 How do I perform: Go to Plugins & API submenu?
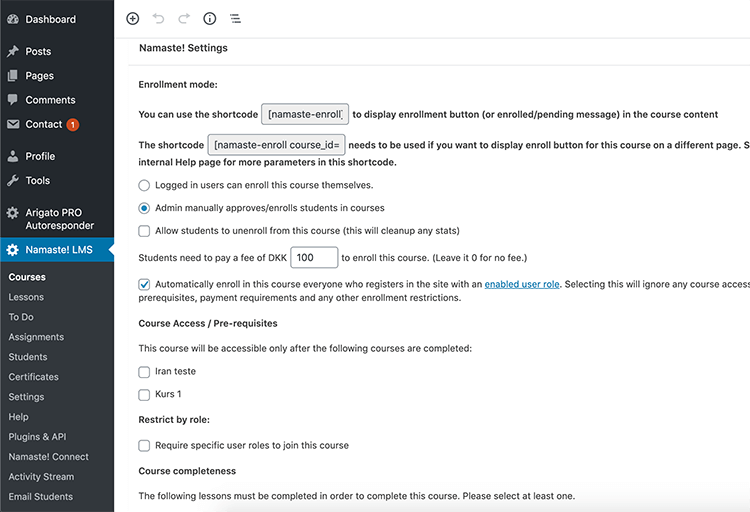click(x=37, y=436)
